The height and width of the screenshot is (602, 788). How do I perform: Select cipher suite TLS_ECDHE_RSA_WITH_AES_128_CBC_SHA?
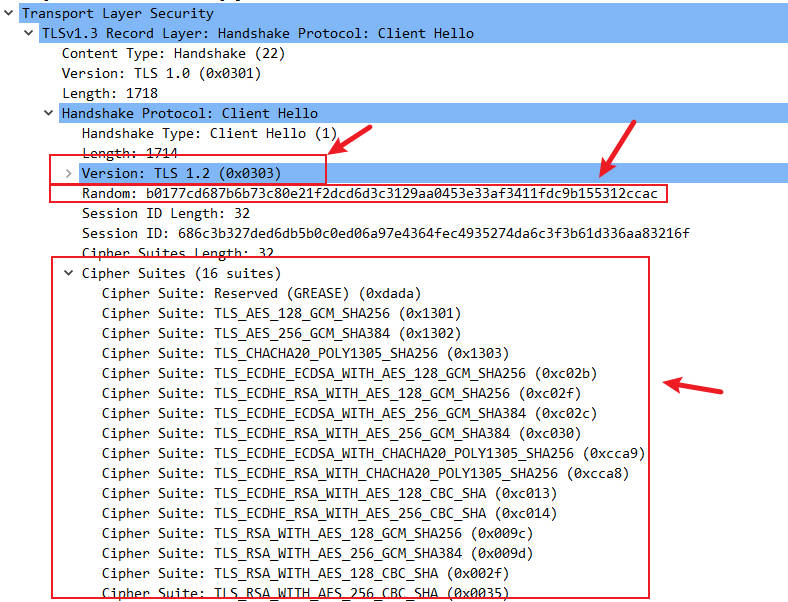[x=329, y=493]
